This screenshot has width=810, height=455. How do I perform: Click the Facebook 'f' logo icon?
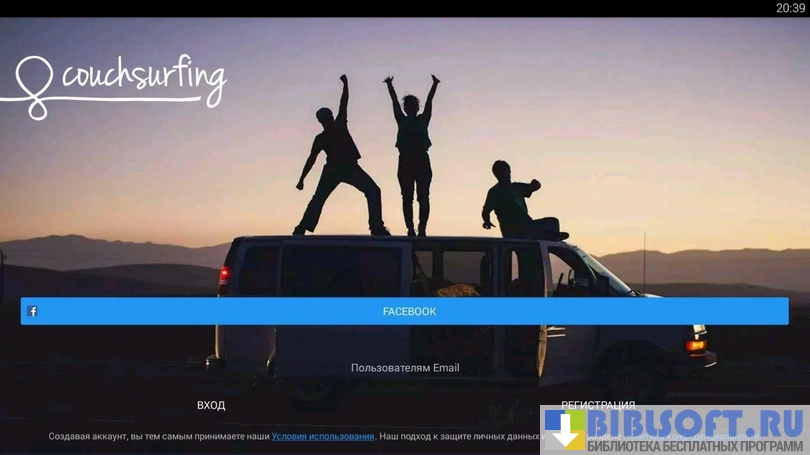(33, 311)
